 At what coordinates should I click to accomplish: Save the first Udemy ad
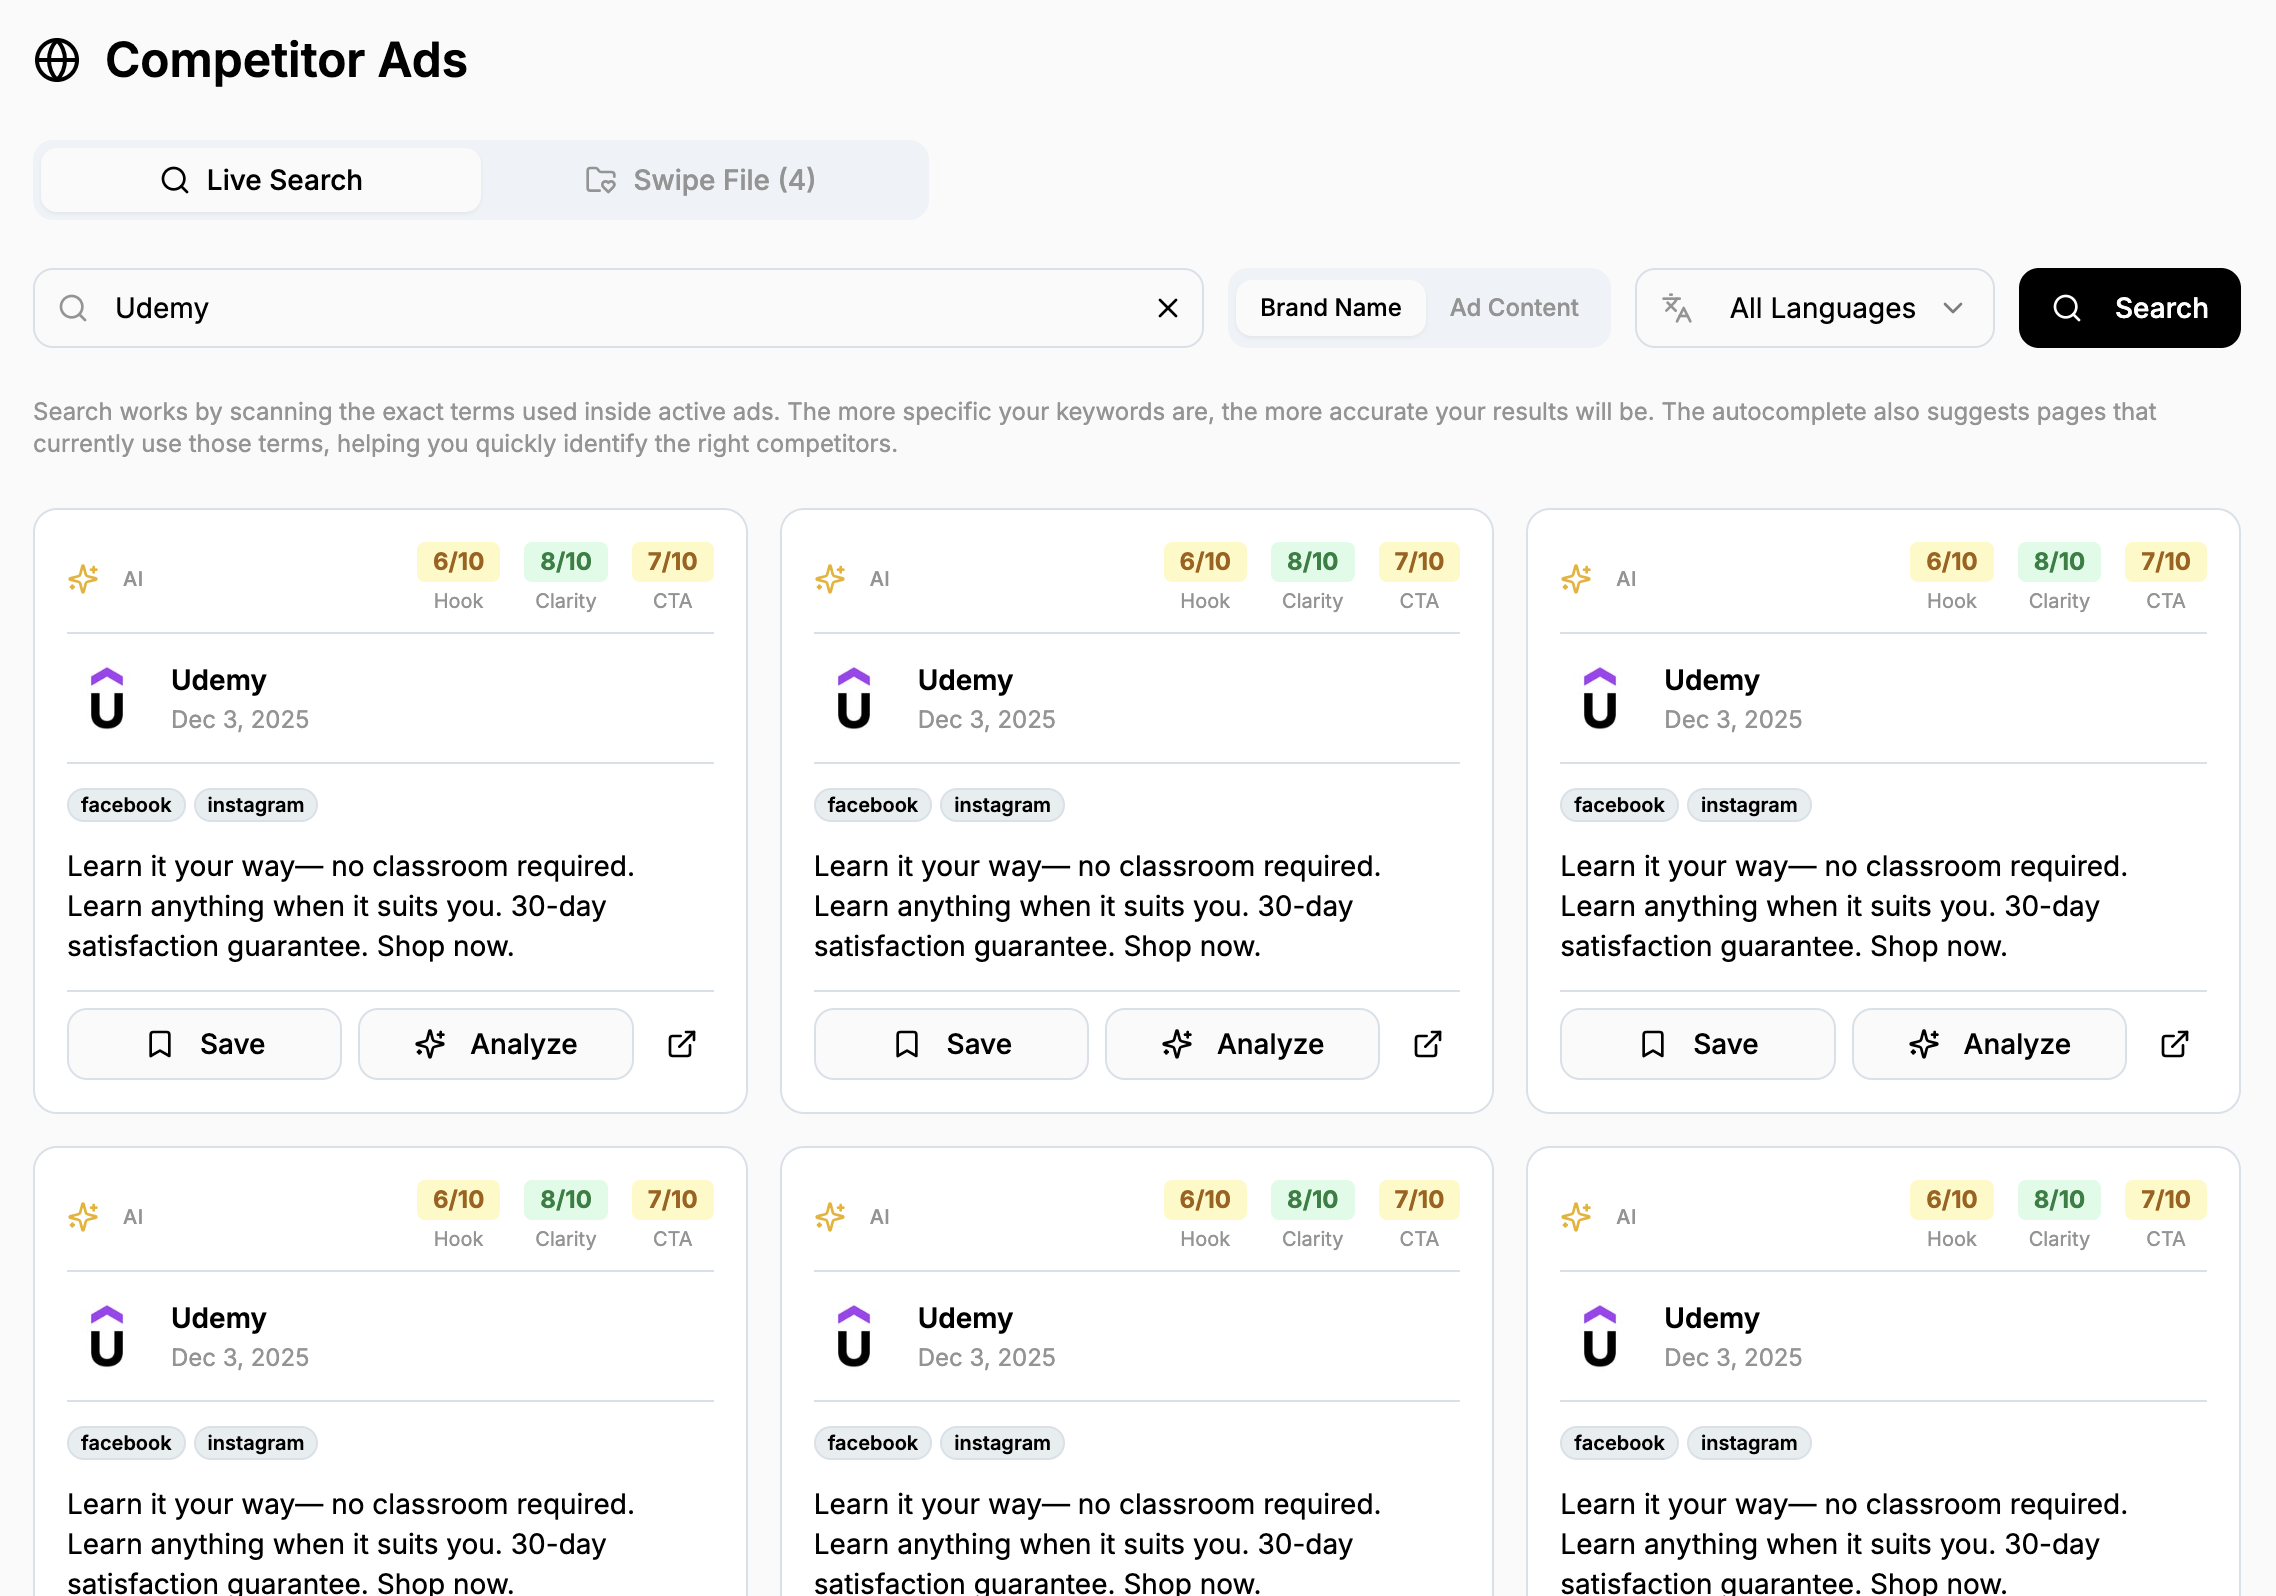[205, 1044]
